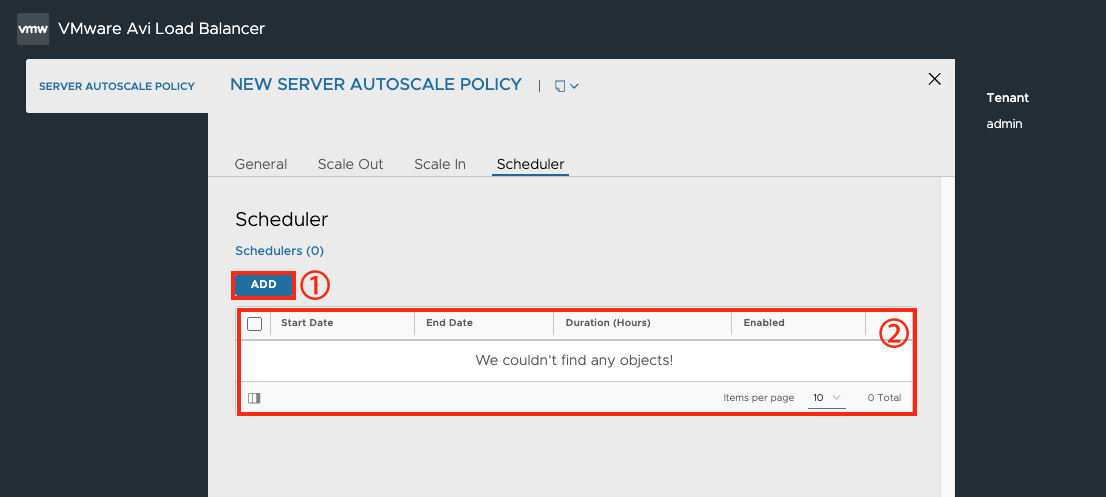Click the ADD button to add a scheduler
The width and height of the screenshot is (1106, 497).
[263, 285]
